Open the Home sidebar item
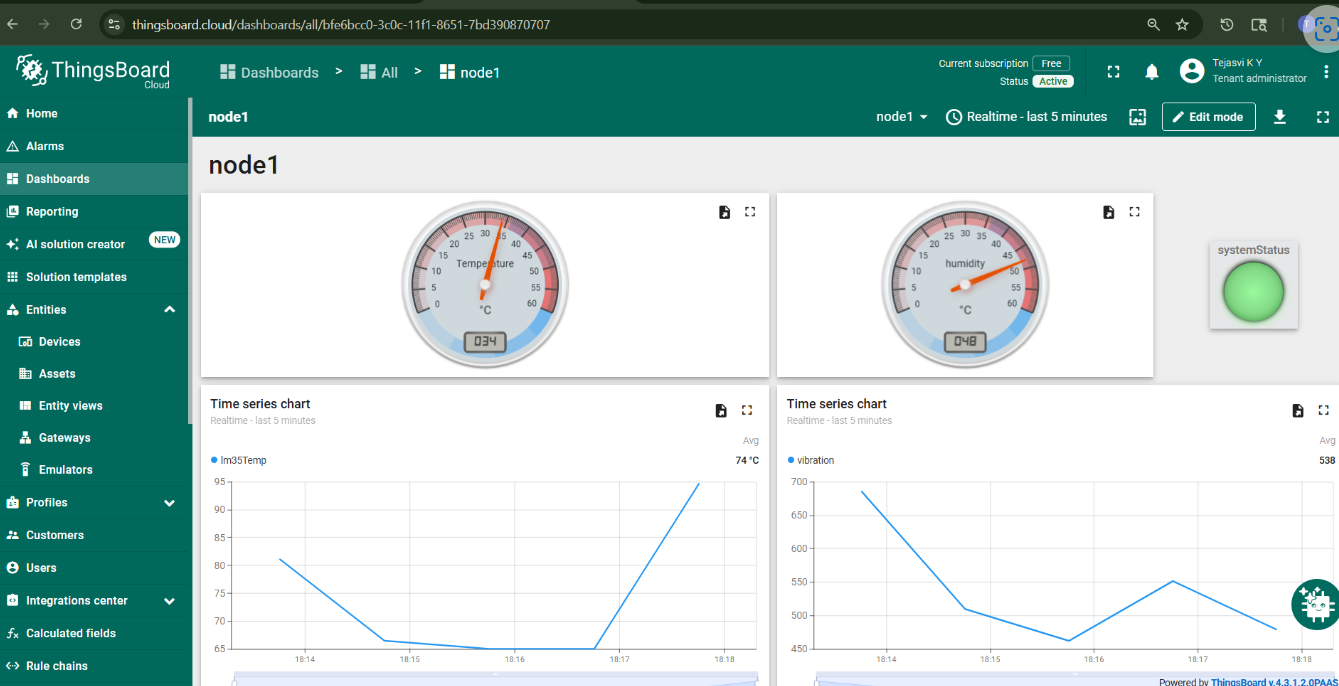 click(94, 113)
